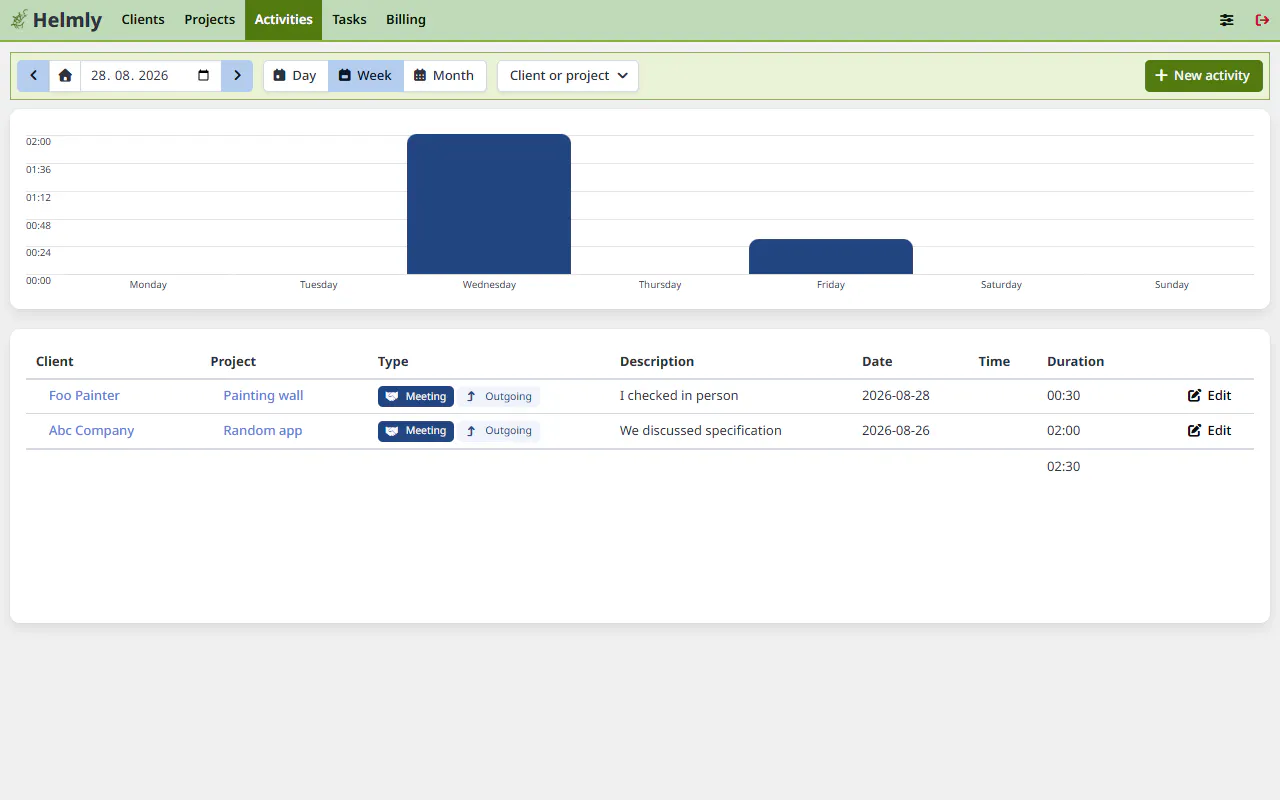This screenshot has width=1280, height=800.
Task: Switch to Day view
Action: (295, 76)
